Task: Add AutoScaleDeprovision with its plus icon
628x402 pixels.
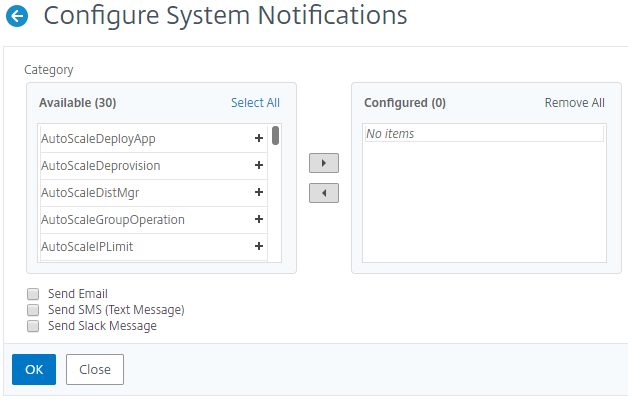Action: click(259, 165)
